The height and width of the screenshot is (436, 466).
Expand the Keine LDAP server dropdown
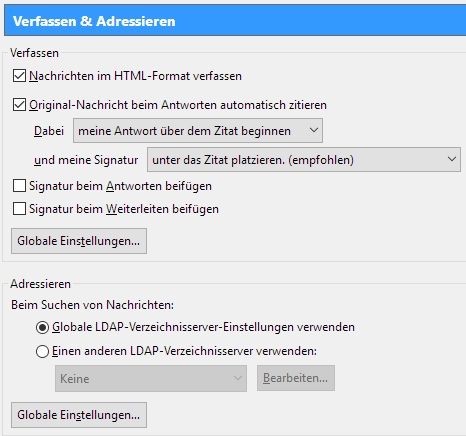[x=151, y=378]
